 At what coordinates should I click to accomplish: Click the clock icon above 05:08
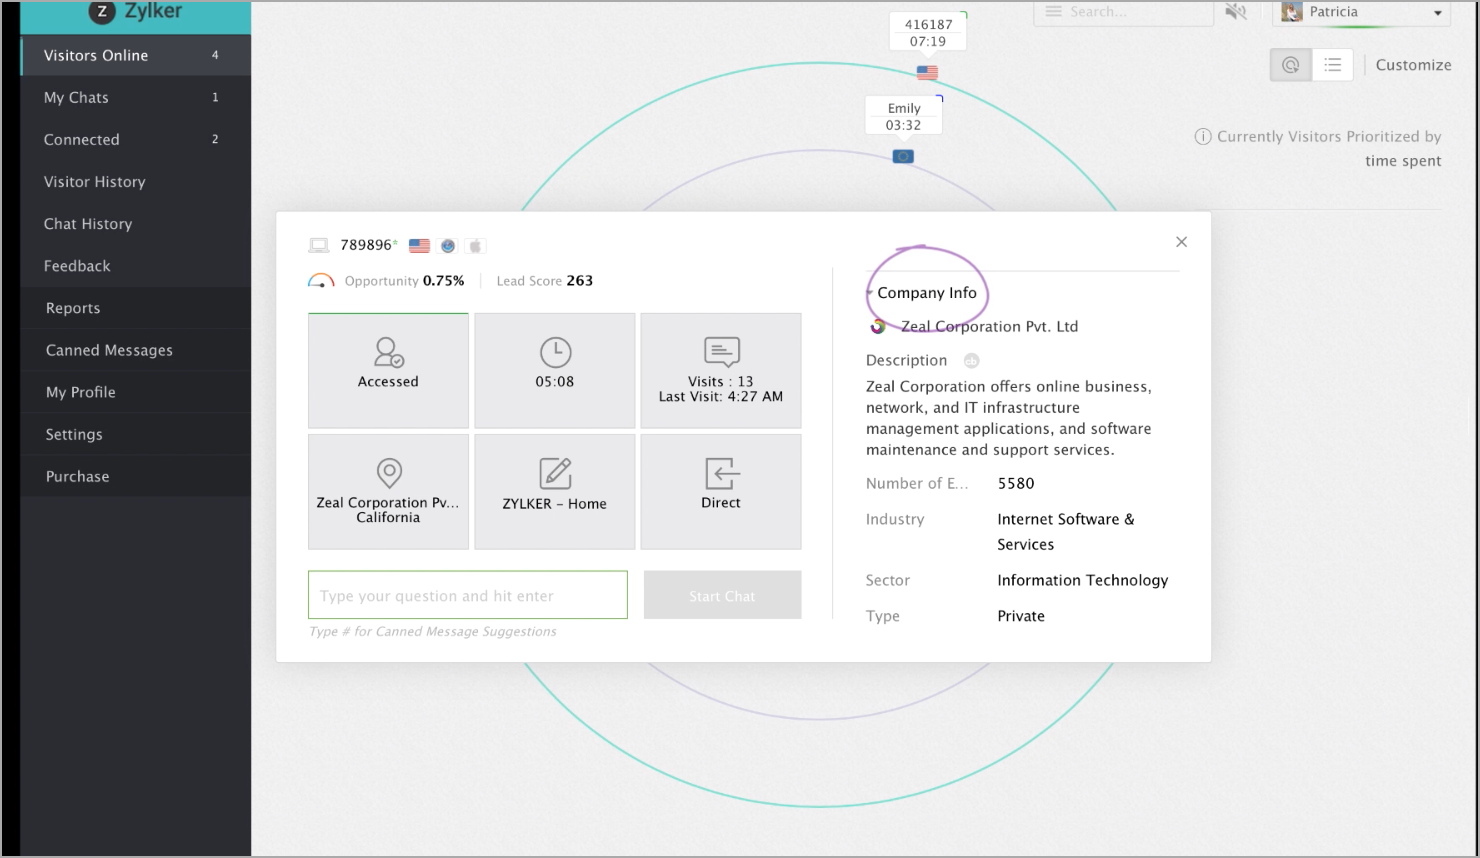[x=555, y=352]
